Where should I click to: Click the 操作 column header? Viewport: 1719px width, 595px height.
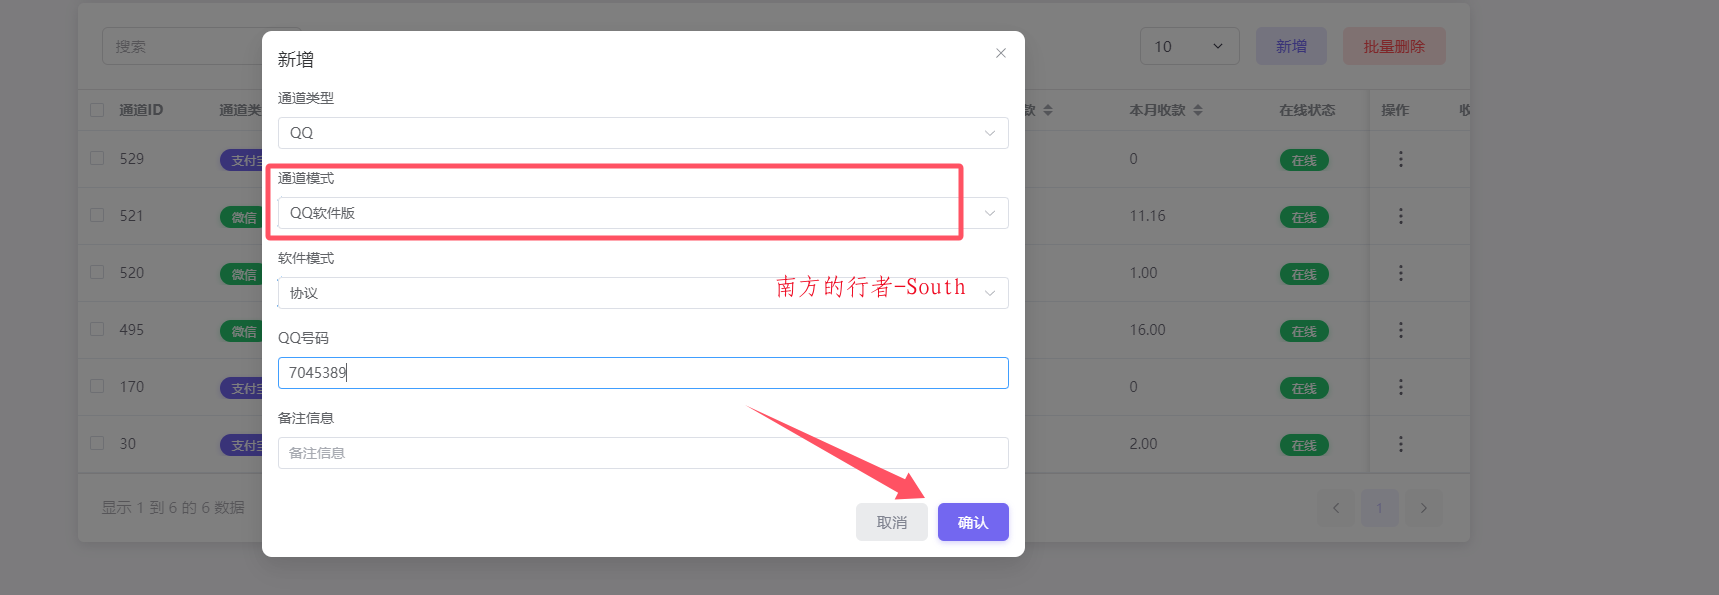click(1395, 110)
